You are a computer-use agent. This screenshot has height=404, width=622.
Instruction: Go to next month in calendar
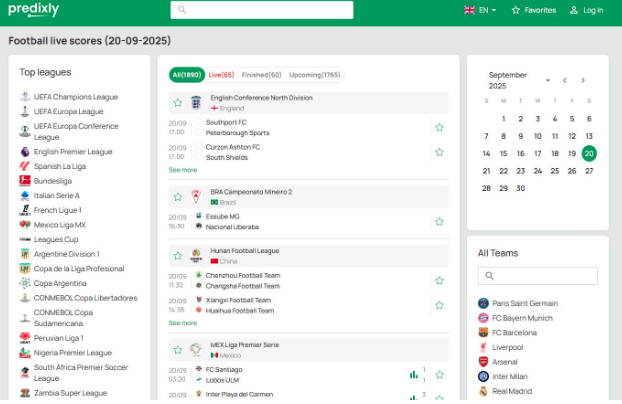[583, 80]
